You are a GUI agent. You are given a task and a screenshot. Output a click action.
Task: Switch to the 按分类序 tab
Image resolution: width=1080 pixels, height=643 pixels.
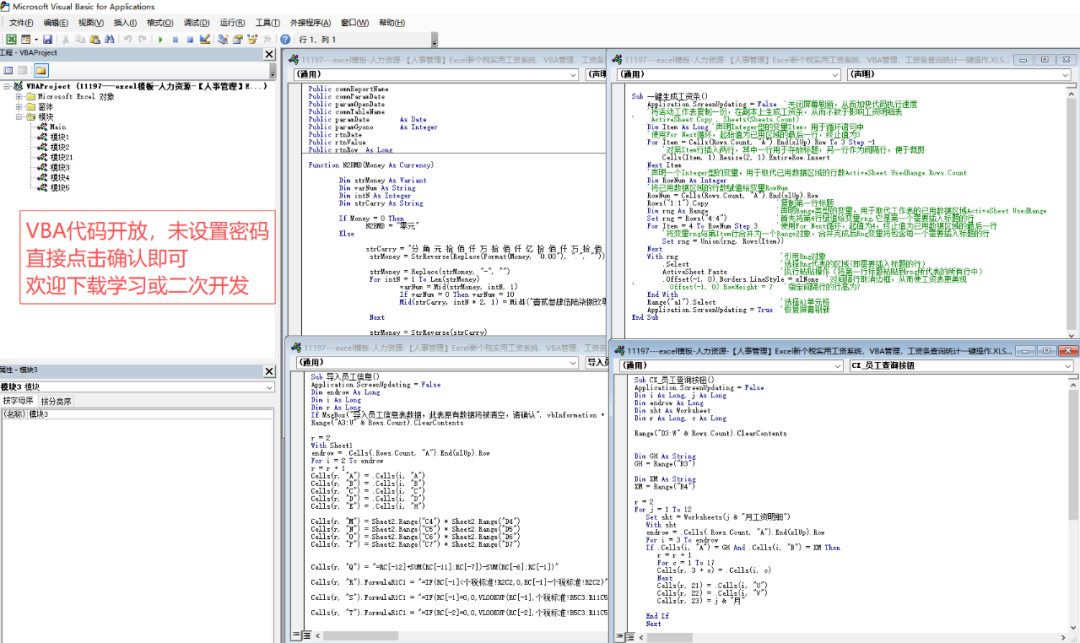coord(56,401)
